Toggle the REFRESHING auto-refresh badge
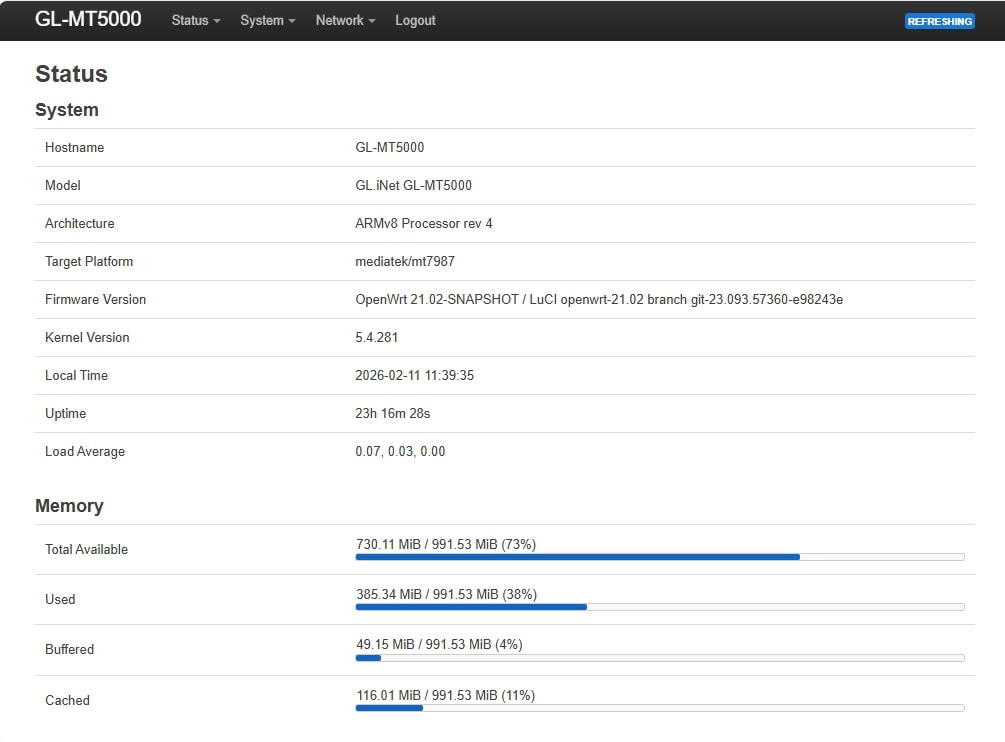The width and height of the screenshot is (1005, 742). [939, 21]
